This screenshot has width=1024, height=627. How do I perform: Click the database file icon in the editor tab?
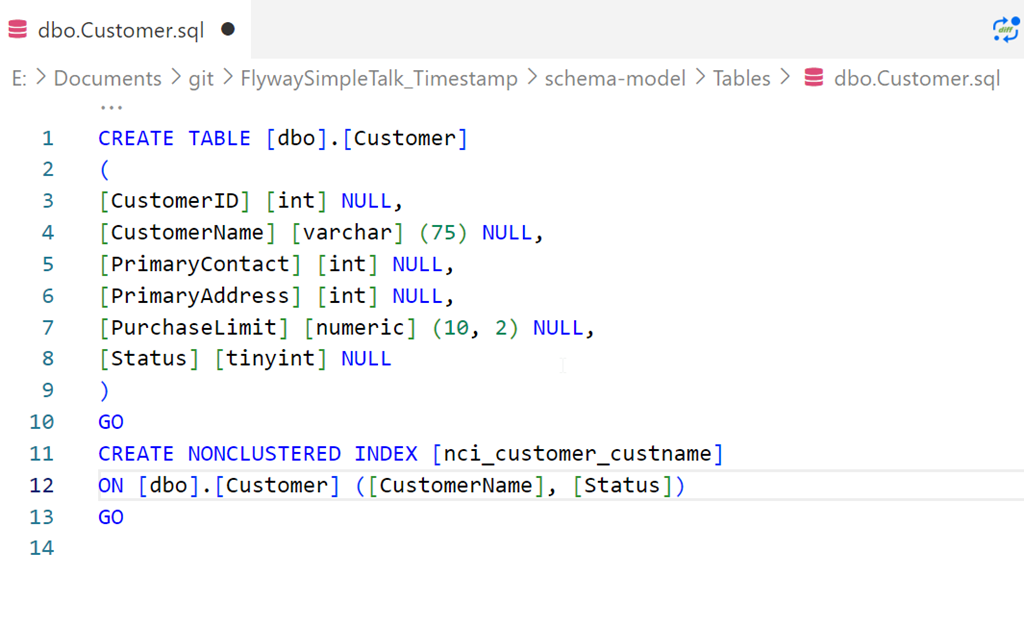click(x=18, y=30)
